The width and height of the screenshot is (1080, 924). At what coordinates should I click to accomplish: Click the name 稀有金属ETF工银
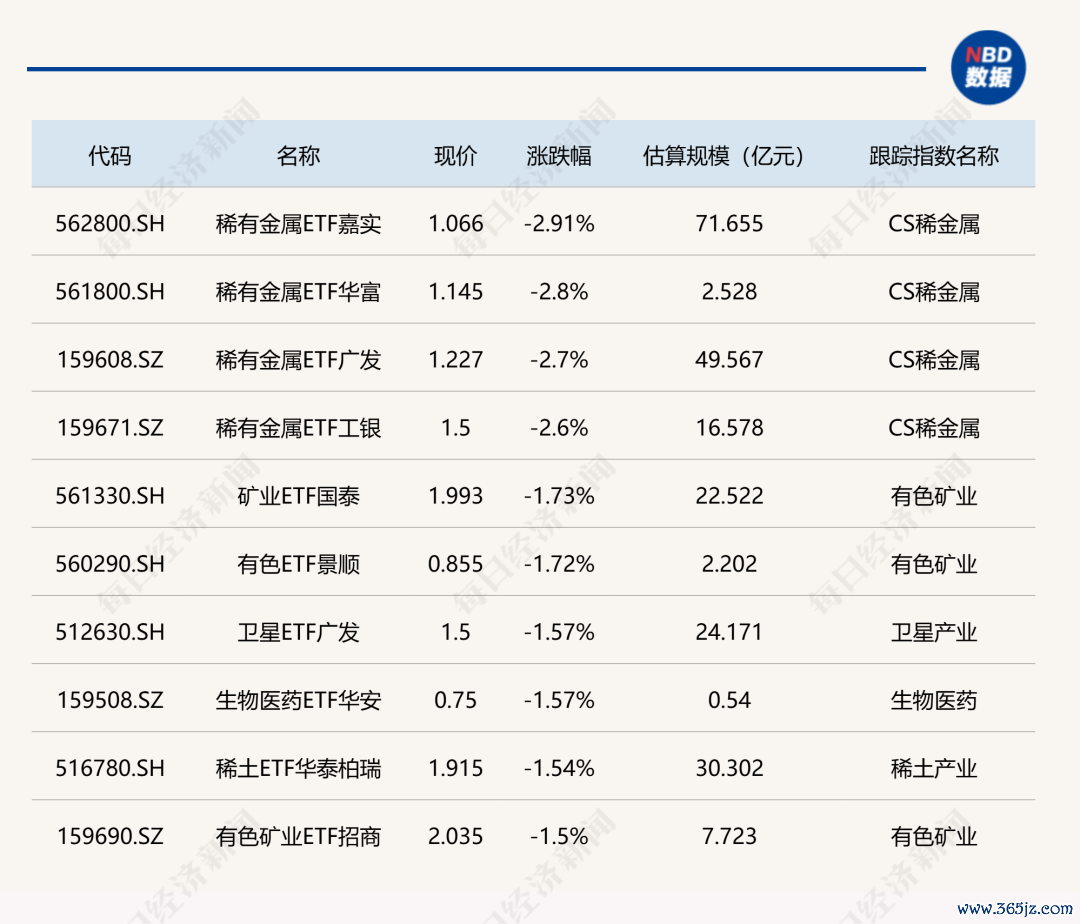coord(298,428)
